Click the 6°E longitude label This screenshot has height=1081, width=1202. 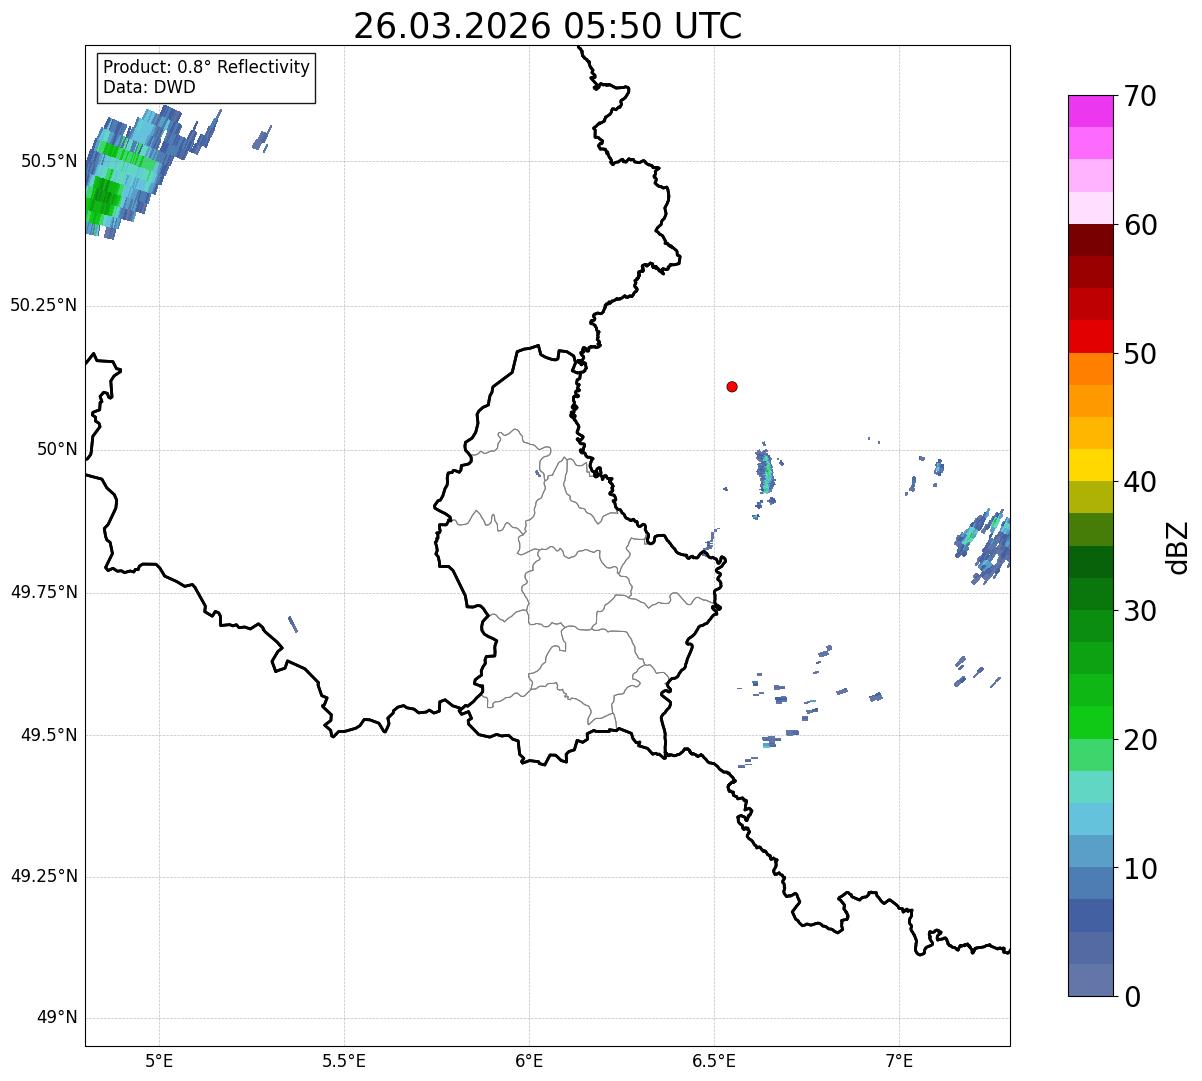(x=529, y=1061)
